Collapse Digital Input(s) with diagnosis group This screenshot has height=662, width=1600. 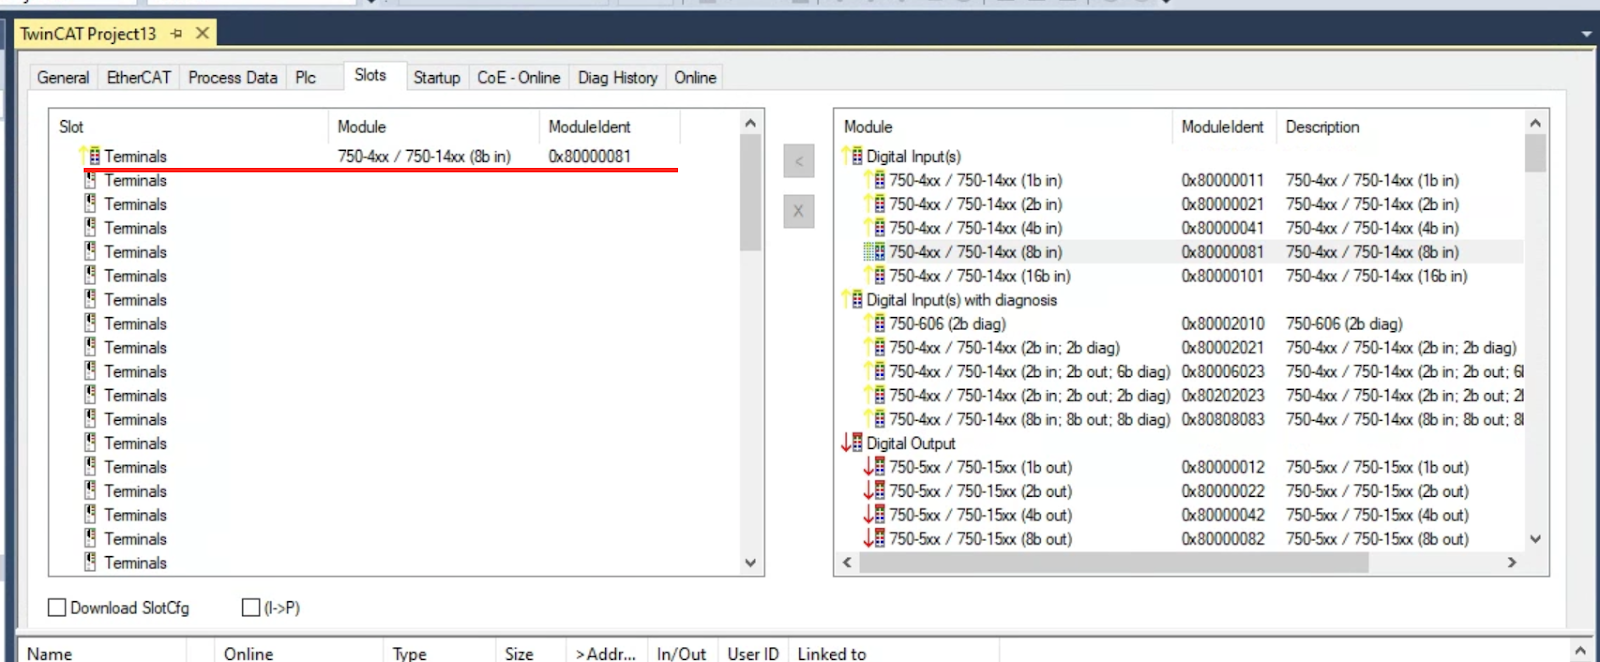[852, 300]
